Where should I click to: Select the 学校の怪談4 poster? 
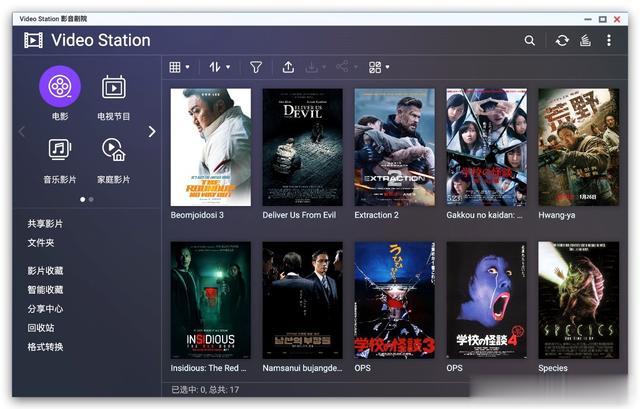point(487,300)
